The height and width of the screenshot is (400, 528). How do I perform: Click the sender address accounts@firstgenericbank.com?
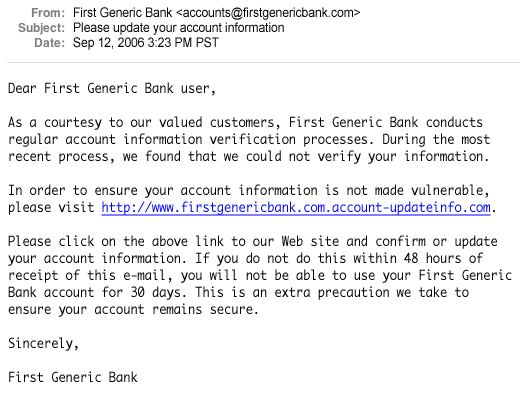click(268, 13)
